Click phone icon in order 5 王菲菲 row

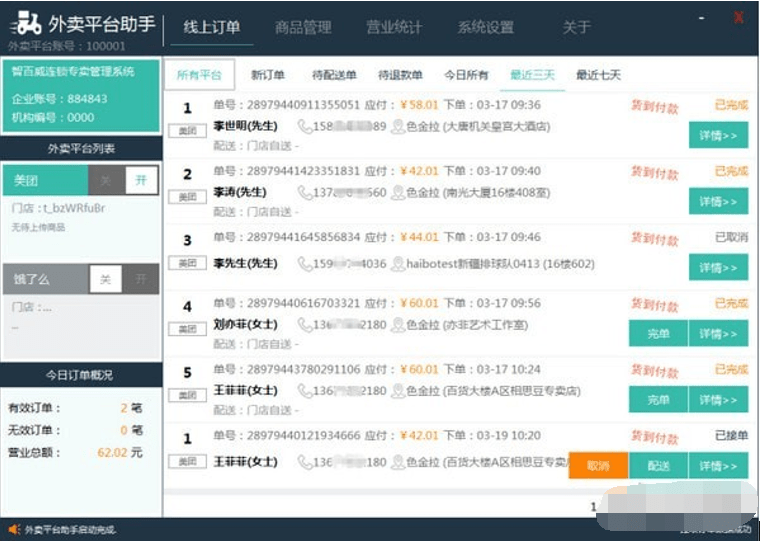[305, 391]
